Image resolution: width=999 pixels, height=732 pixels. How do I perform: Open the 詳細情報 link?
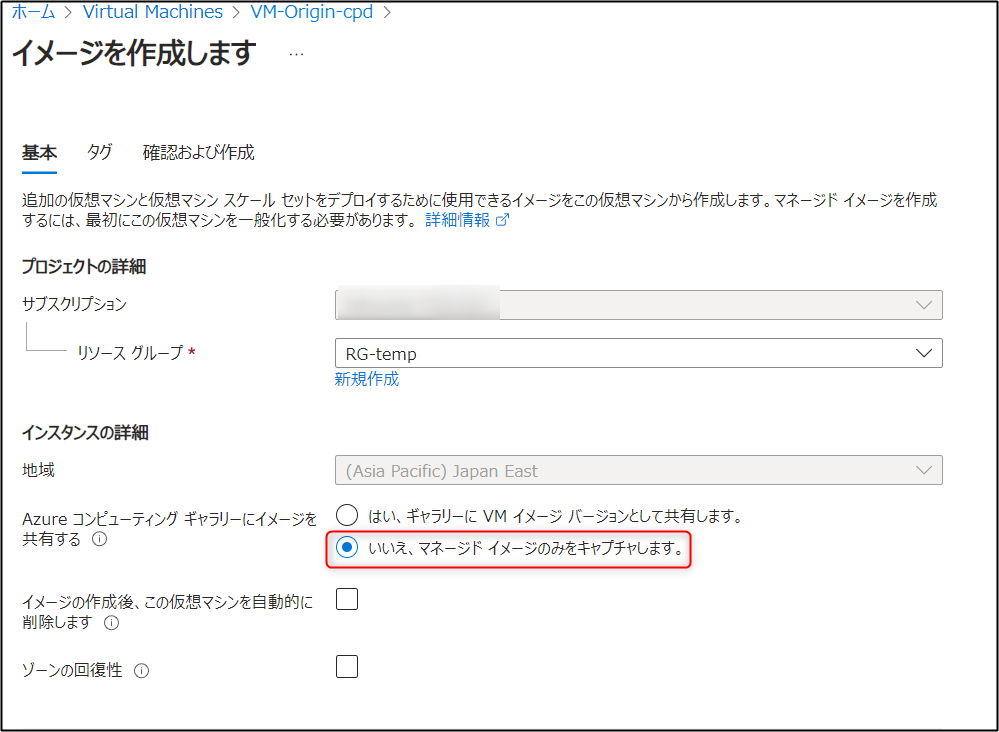[457, 220]
